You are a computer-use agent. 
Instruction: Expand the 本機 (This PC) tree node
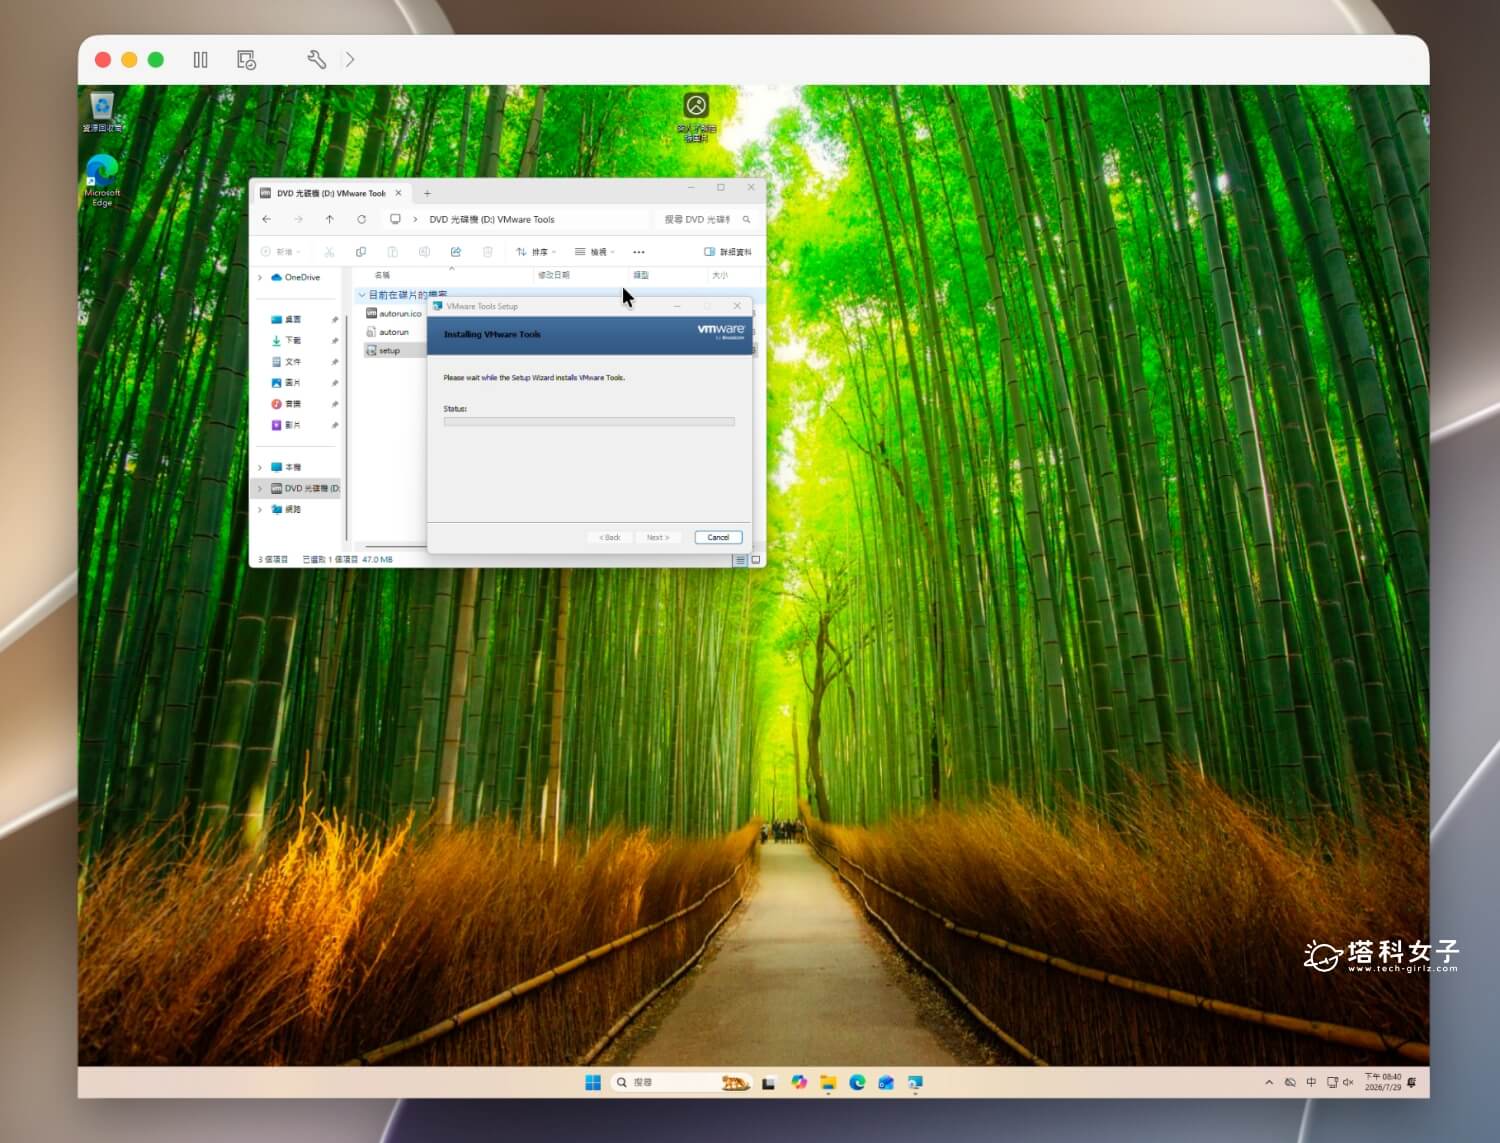tap(261, 467)
